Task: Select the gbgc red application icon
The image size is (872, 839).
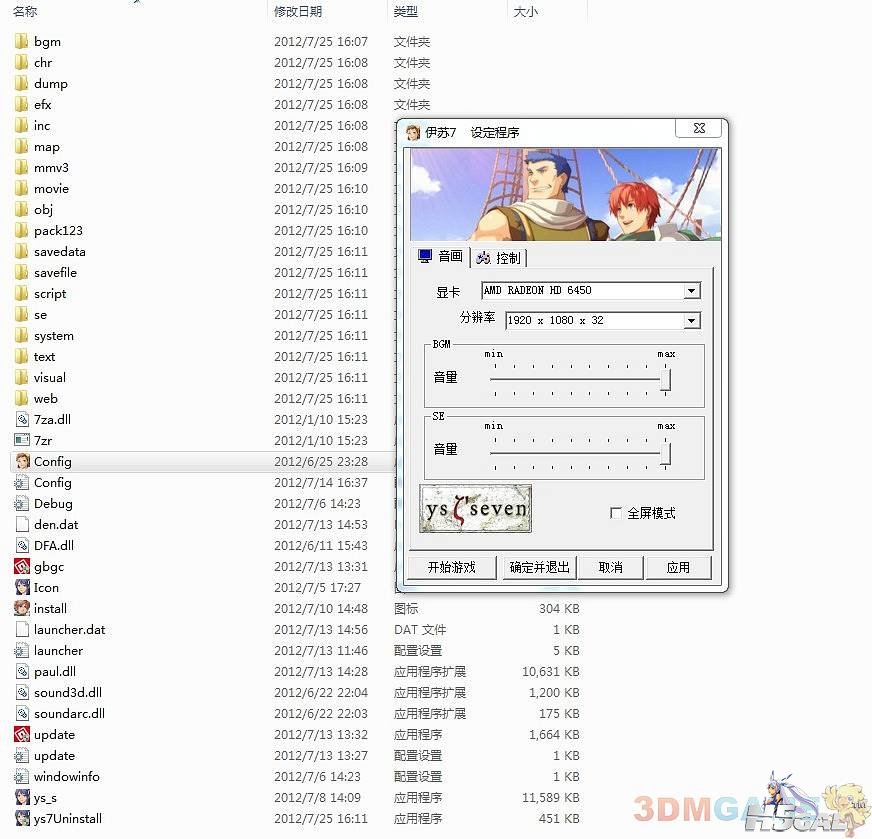Action: point(22,567)
